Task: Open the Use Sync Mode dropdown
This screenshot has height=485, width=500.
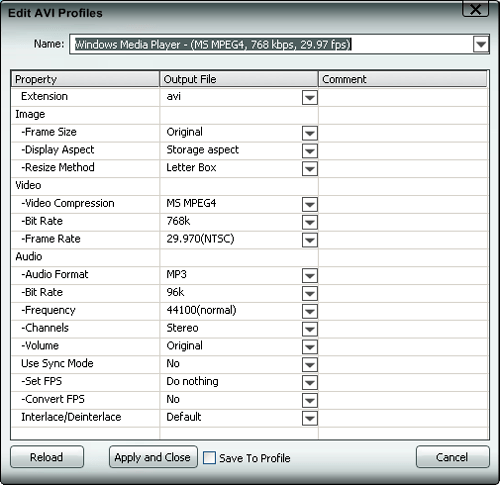Action: pyautogui.click(x=310, y=365)
